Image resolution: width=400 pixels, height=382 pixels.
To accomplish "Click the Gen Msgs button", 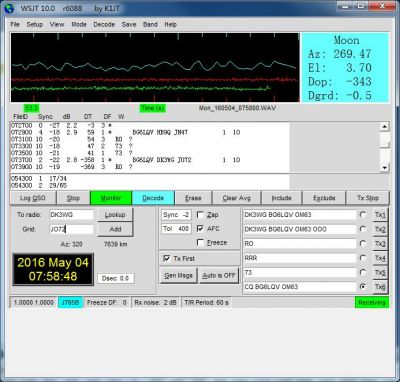I will click(x=178, y=276).
